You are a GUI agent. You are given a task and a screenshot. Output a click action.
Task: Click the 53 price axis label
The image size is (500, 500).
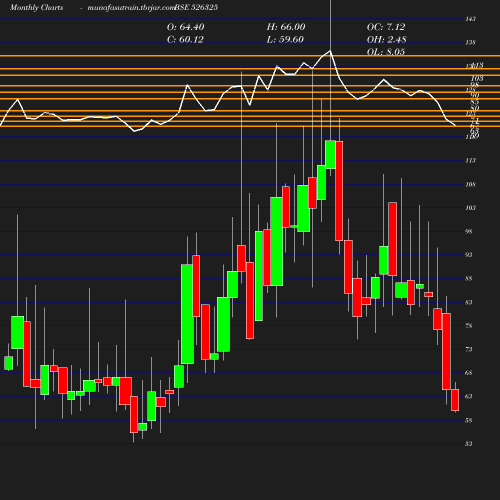tap(469, 444)
